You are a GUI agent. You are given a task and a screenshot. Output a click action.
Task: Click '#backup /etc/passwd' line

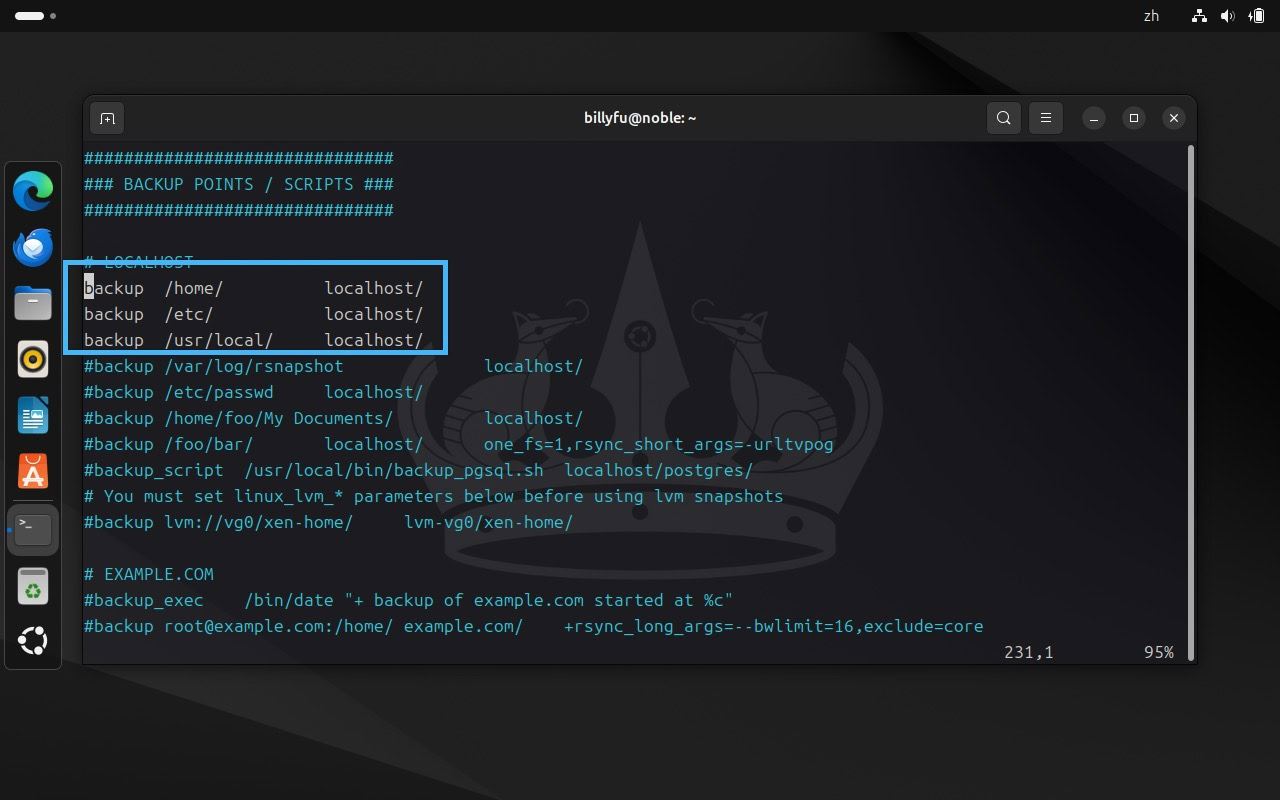pyautogui.click(x=254, y=392)
